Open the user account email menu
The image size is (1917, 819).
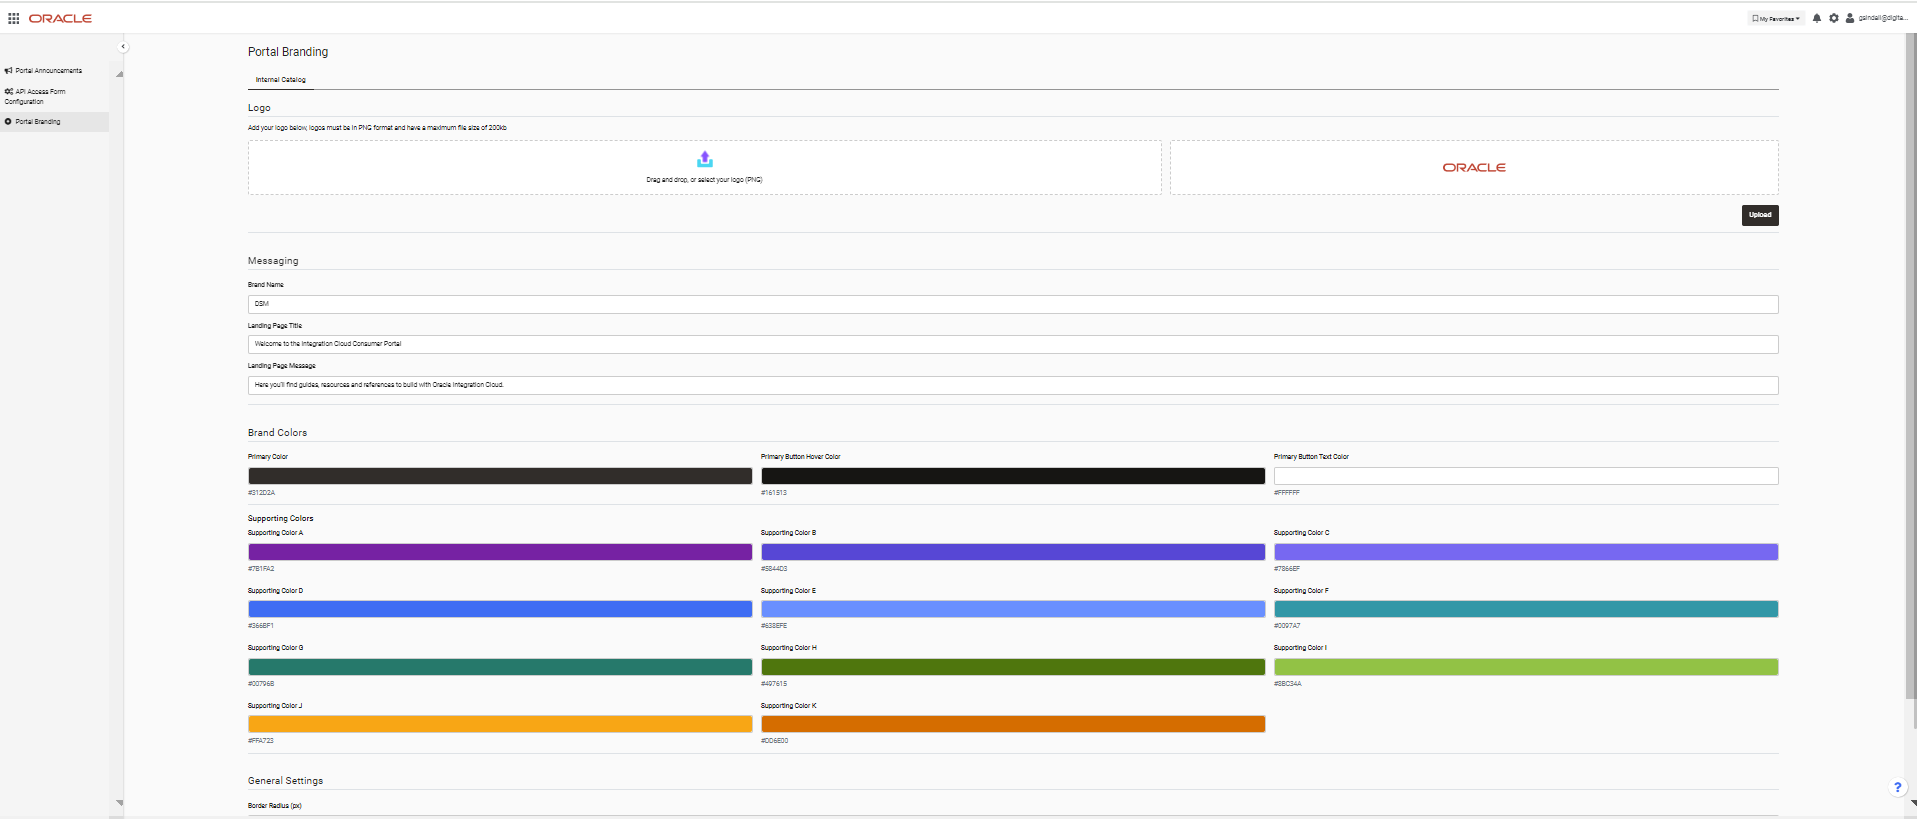(1884, 18)
